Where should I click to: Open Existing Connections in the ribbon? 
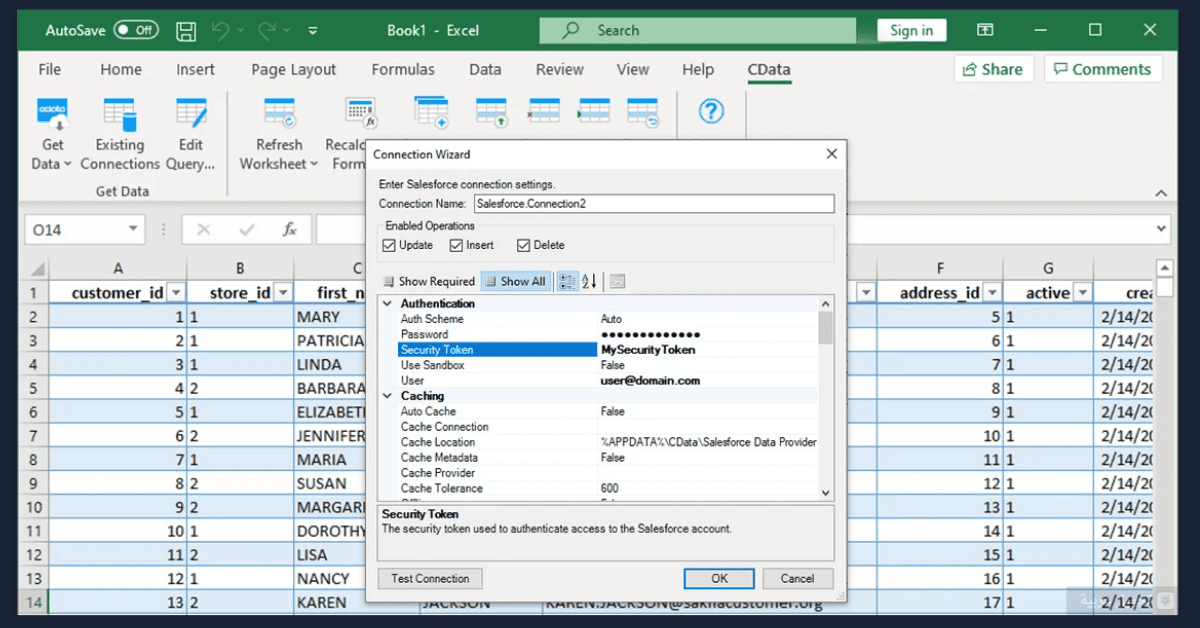pyautogui.click(x=120, y=135)
